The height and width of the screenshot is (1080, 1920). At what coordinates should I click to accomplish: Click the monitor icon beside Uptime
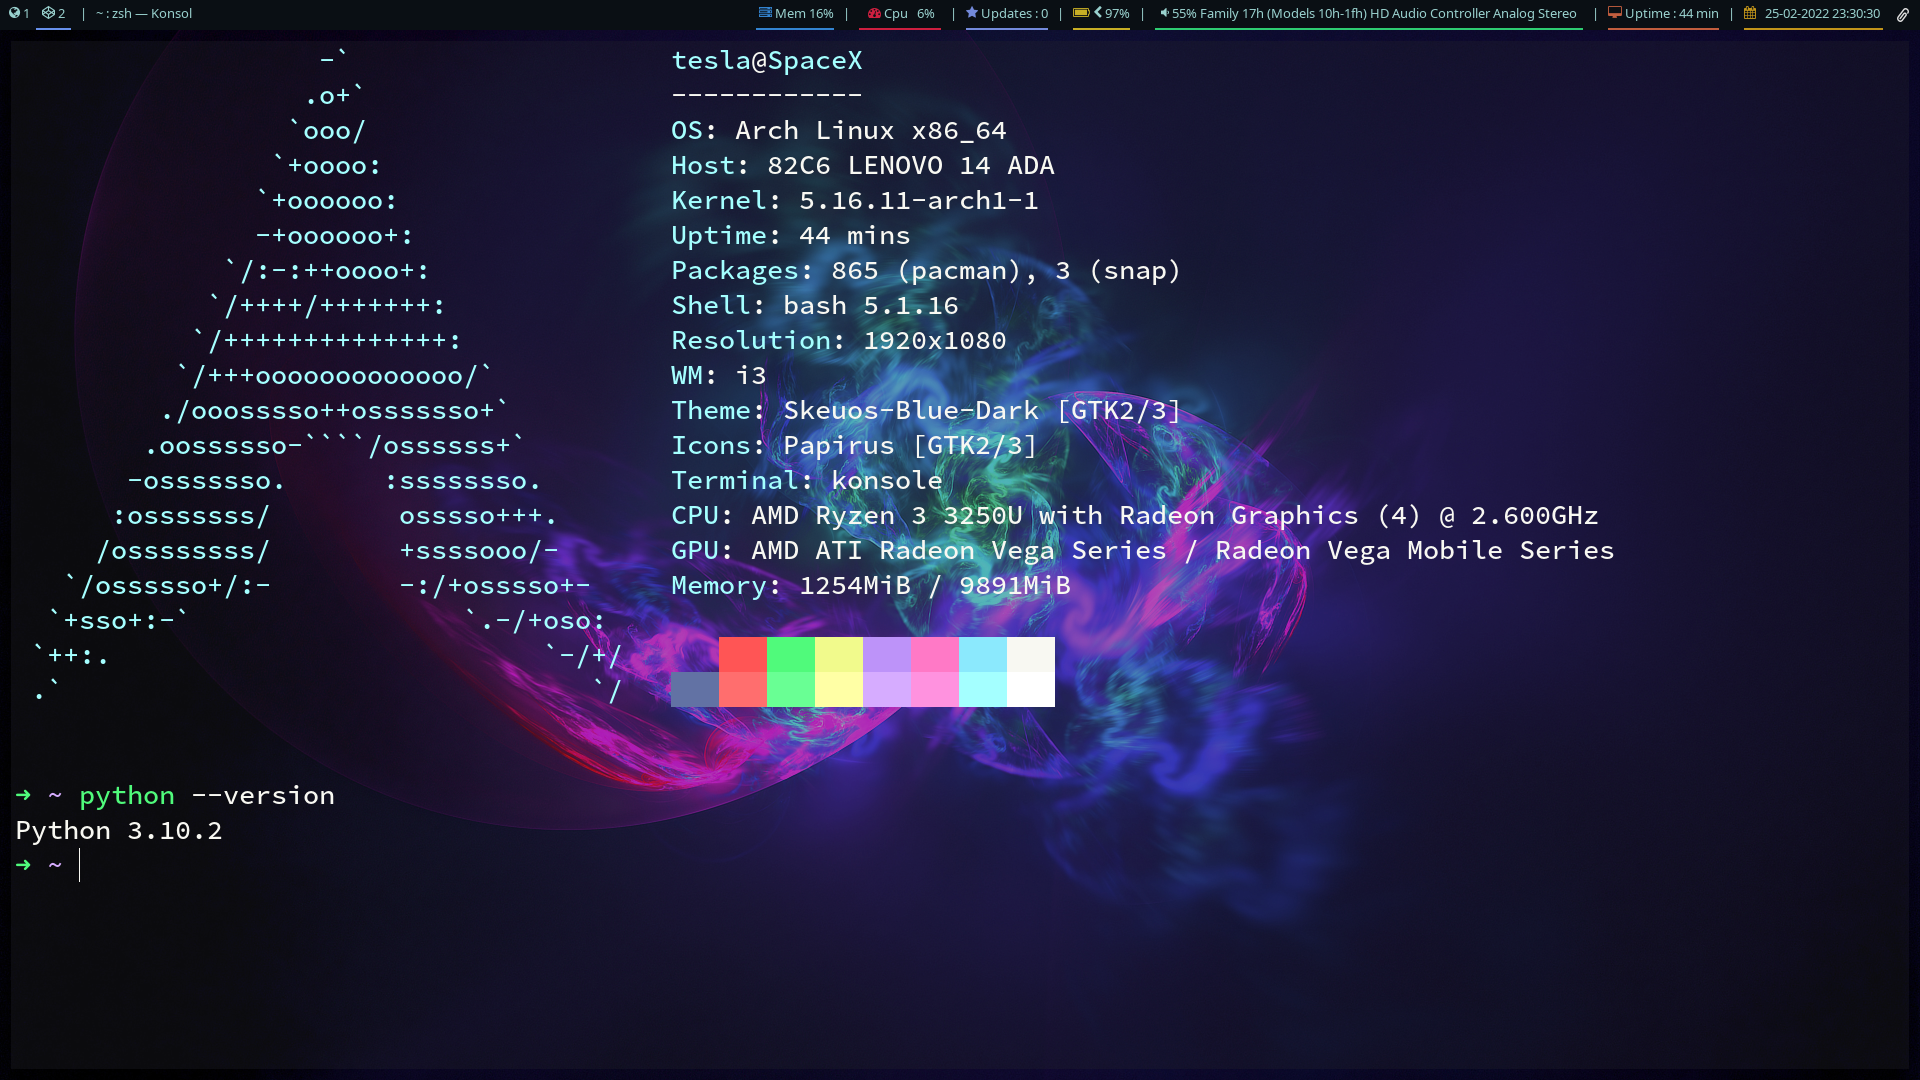point(1614,13)
